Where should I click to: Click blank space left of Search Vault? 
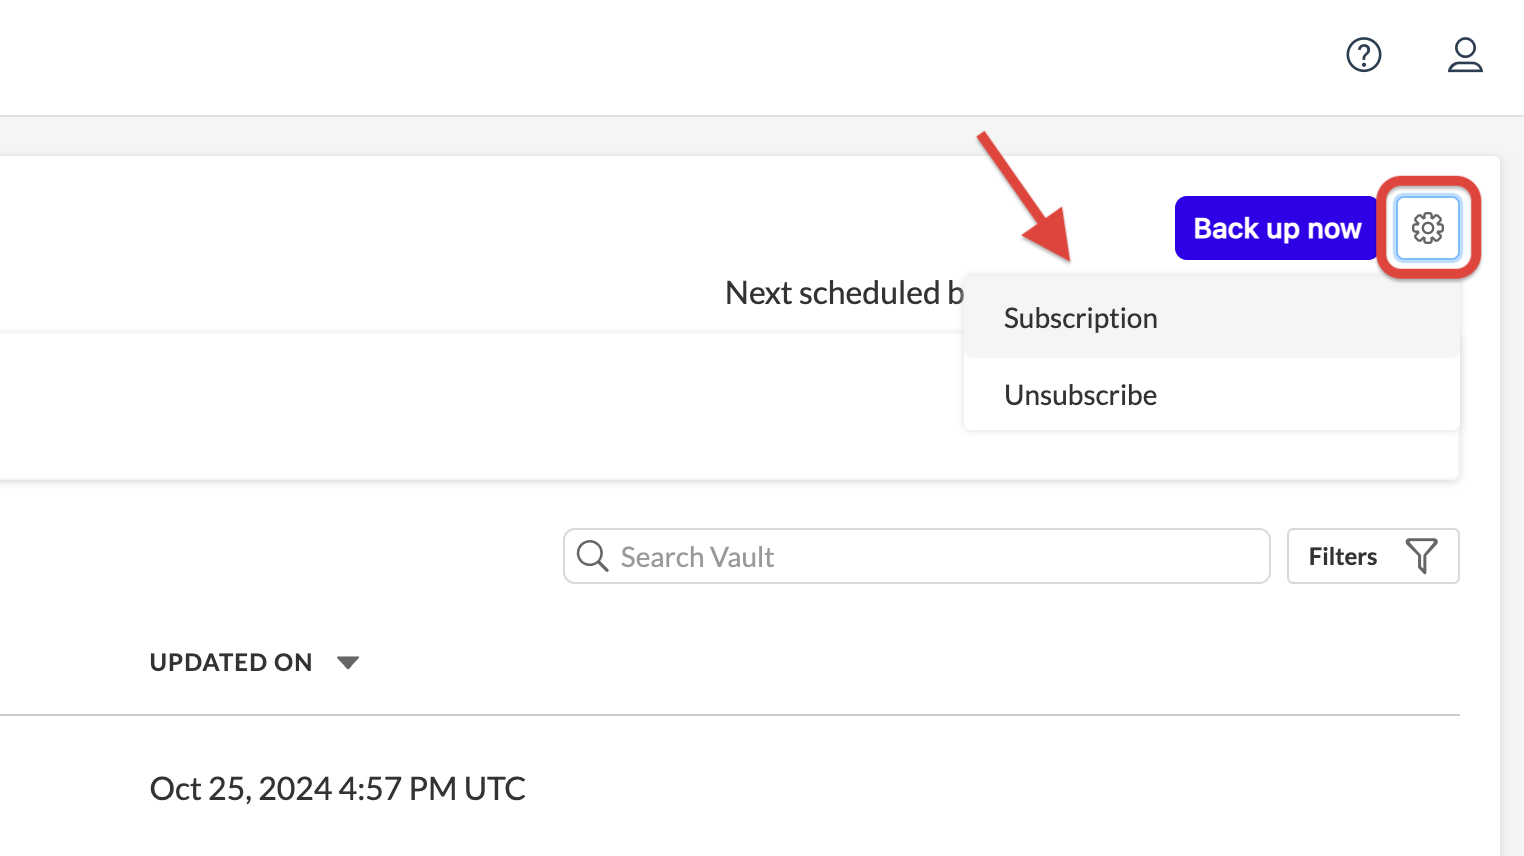(300, 556)
